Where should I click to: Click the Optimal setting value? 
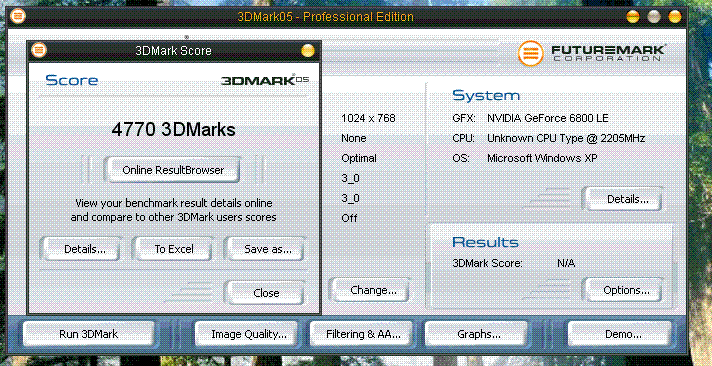coord(359,158)
